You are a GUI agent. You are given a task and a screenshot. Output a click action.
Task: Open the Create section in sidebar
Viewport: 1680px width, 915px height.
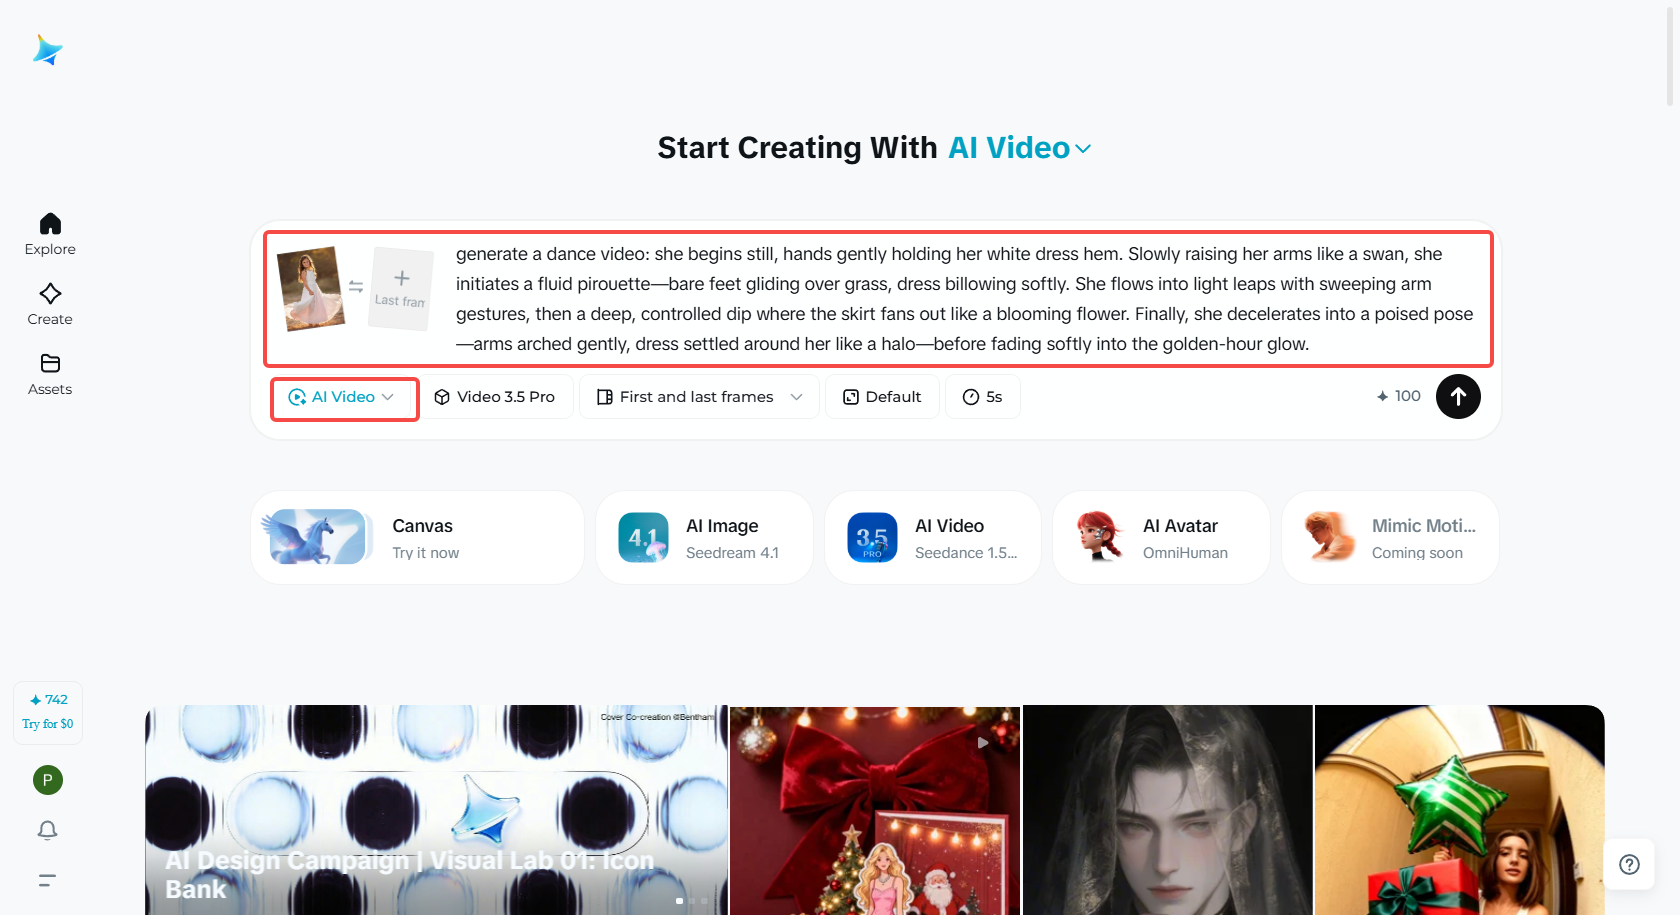click(x=50, y=305)
